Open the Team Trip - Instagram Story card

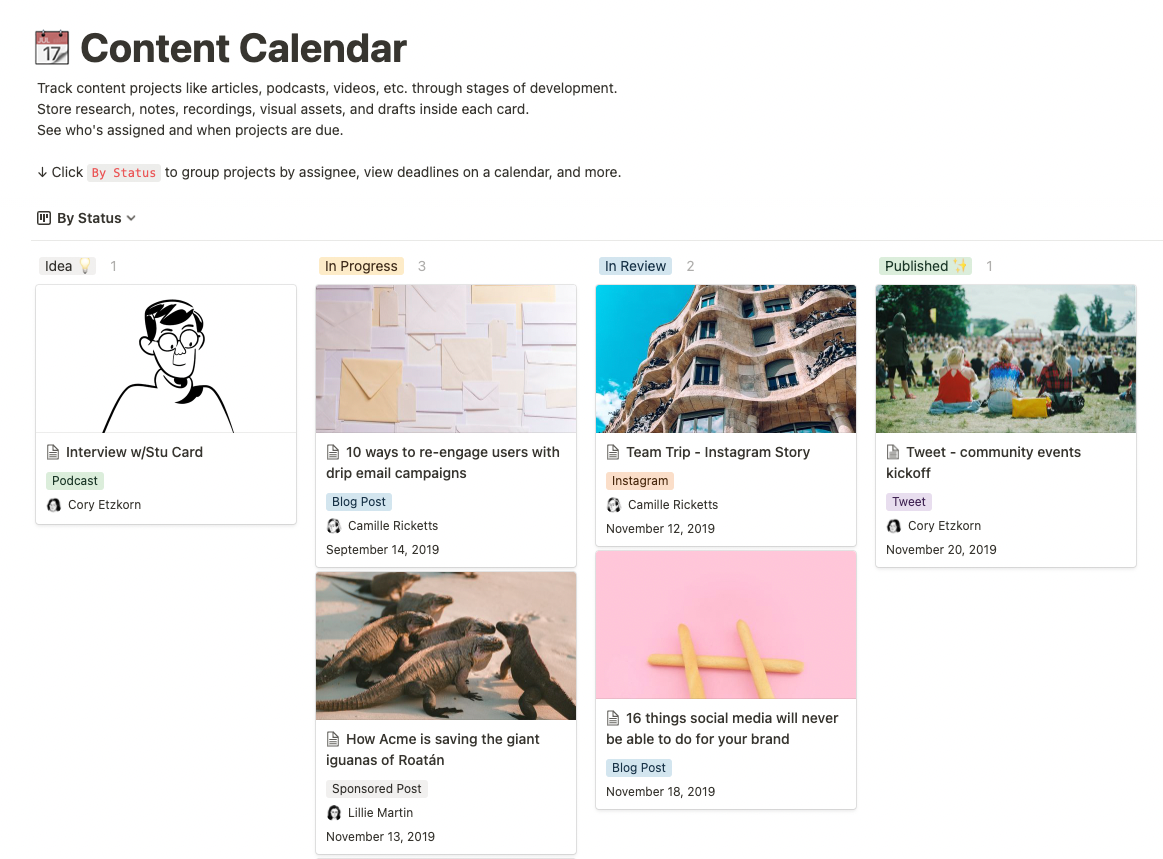coord(718,452)
